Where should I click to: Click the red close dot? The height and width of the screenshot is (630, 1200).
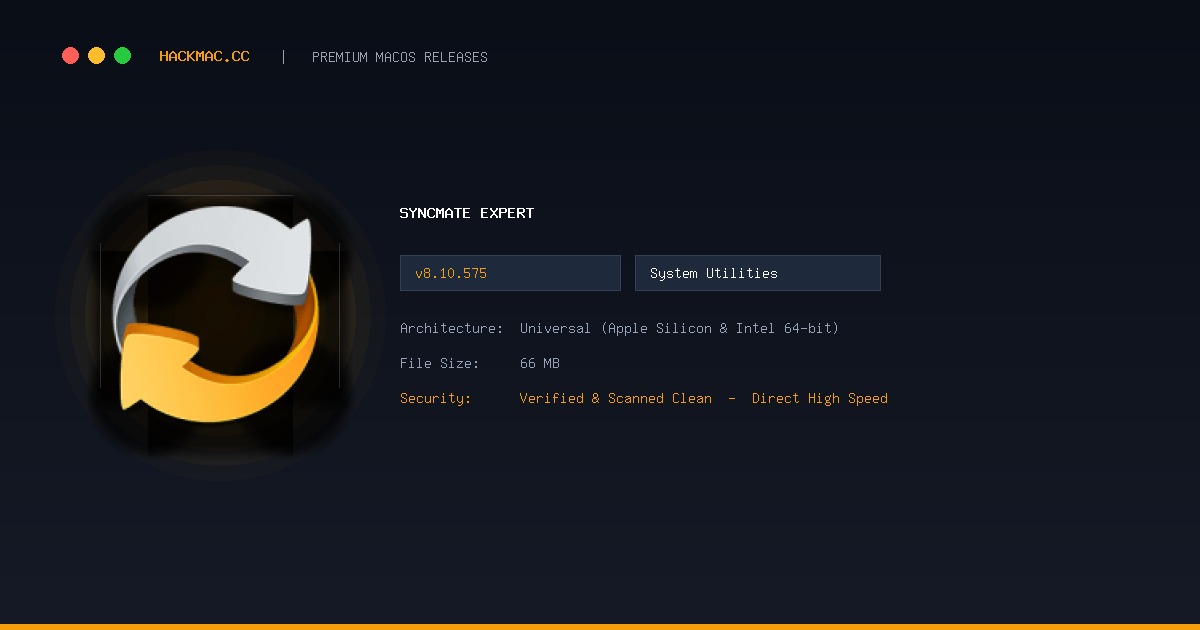click(70, 56)
